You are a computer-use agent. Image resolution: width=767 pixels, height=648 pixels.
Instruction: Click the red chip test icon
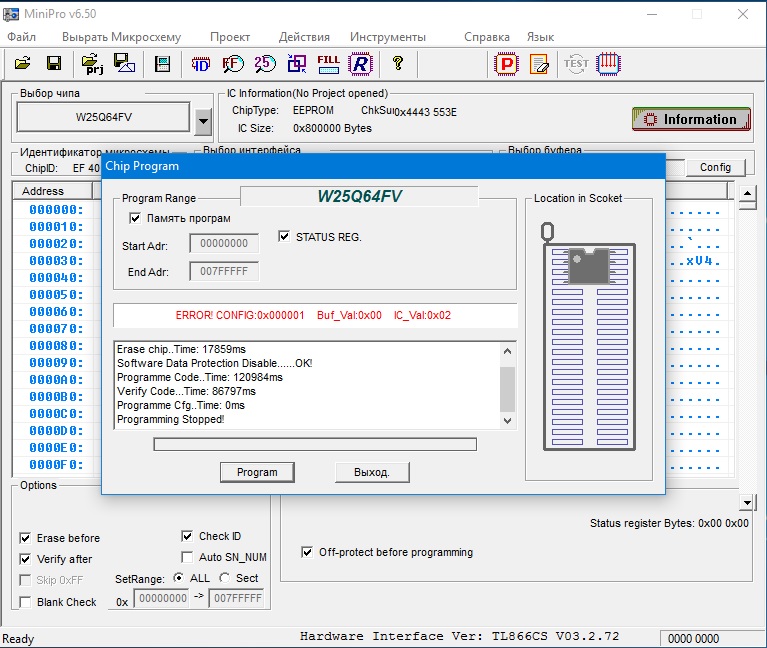tap(607, 64)
